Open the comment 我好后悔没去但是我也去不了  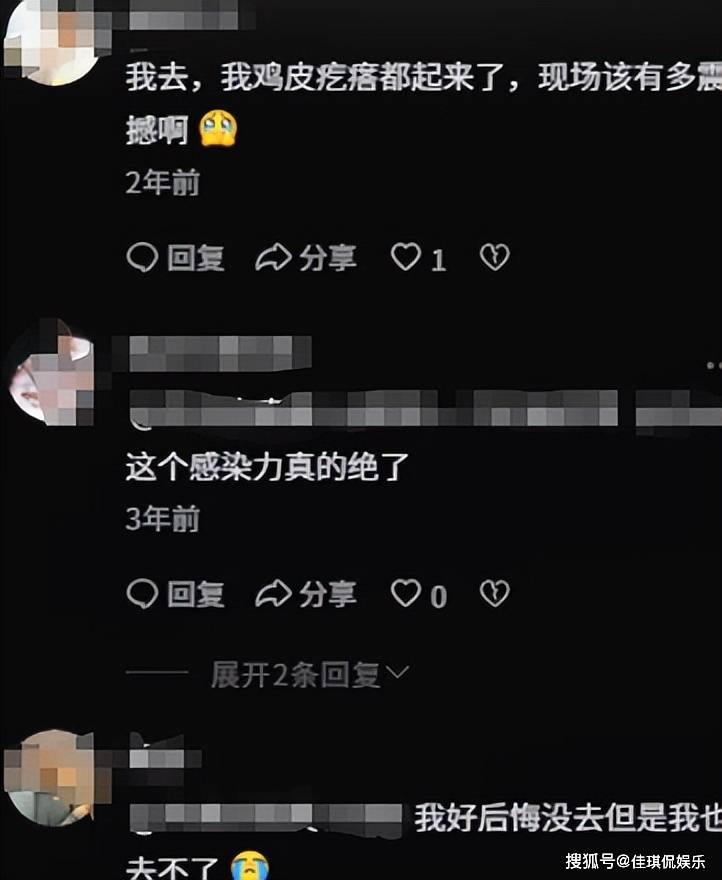[x=424, y=841]
